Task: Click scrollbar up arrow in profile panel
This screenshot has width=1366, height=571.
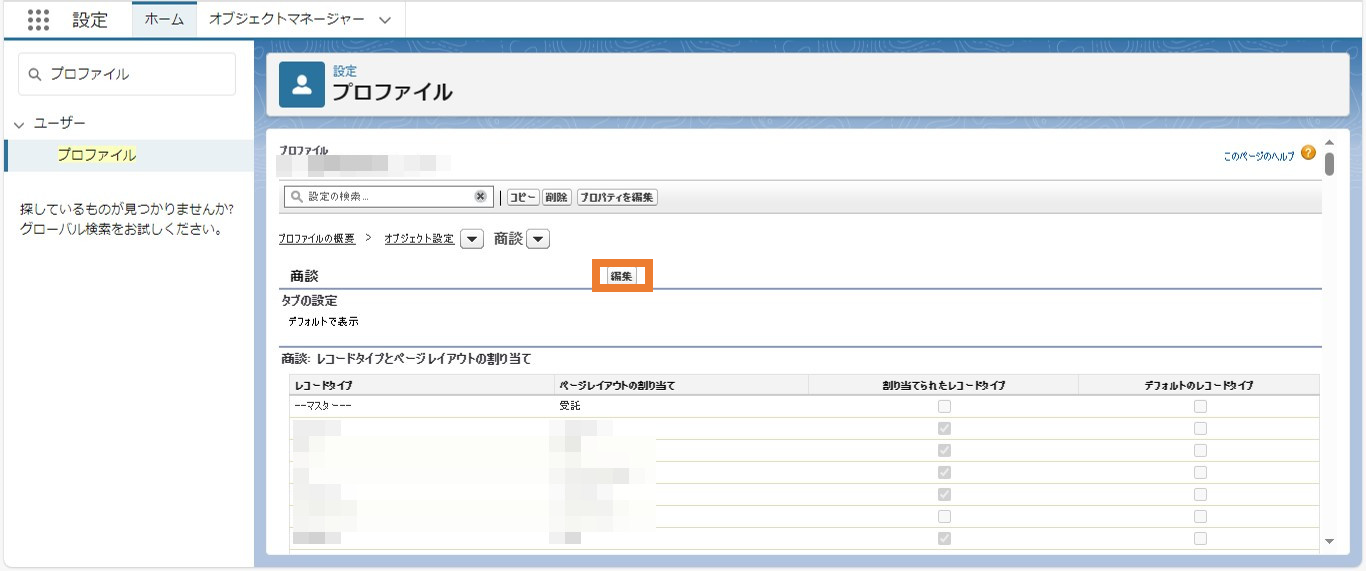Action: click(1329, 144)
